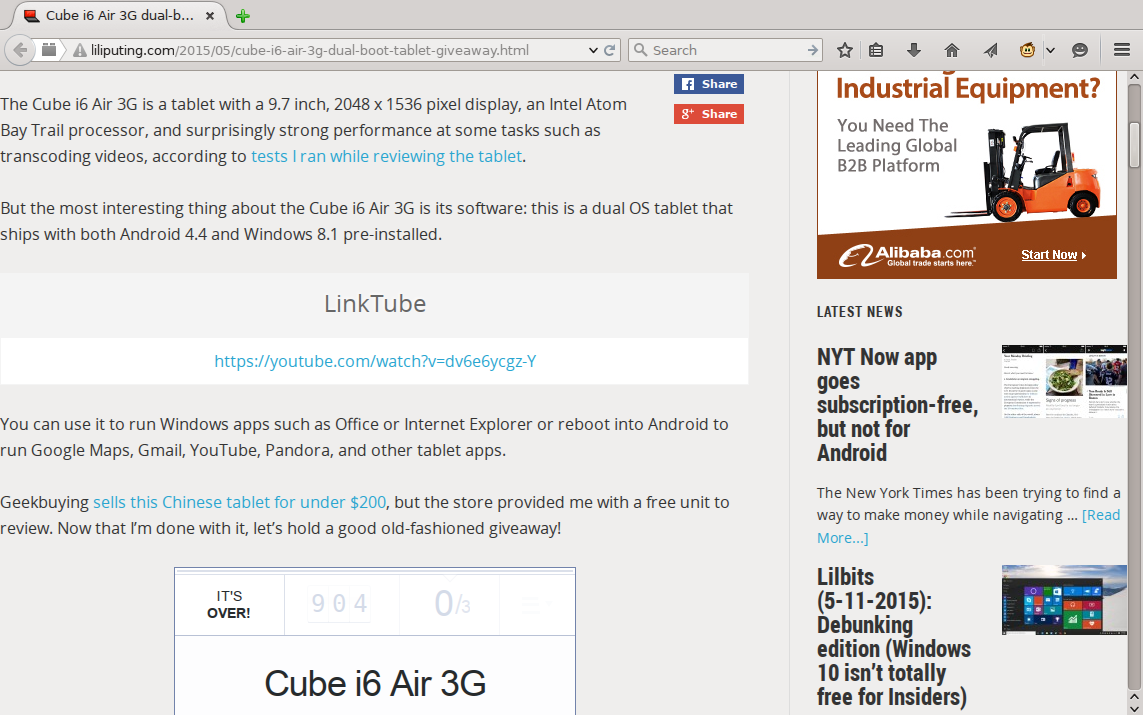1143x715 pixels.
Task: Click the paper plane send icon
Action: tap(990, 50)
